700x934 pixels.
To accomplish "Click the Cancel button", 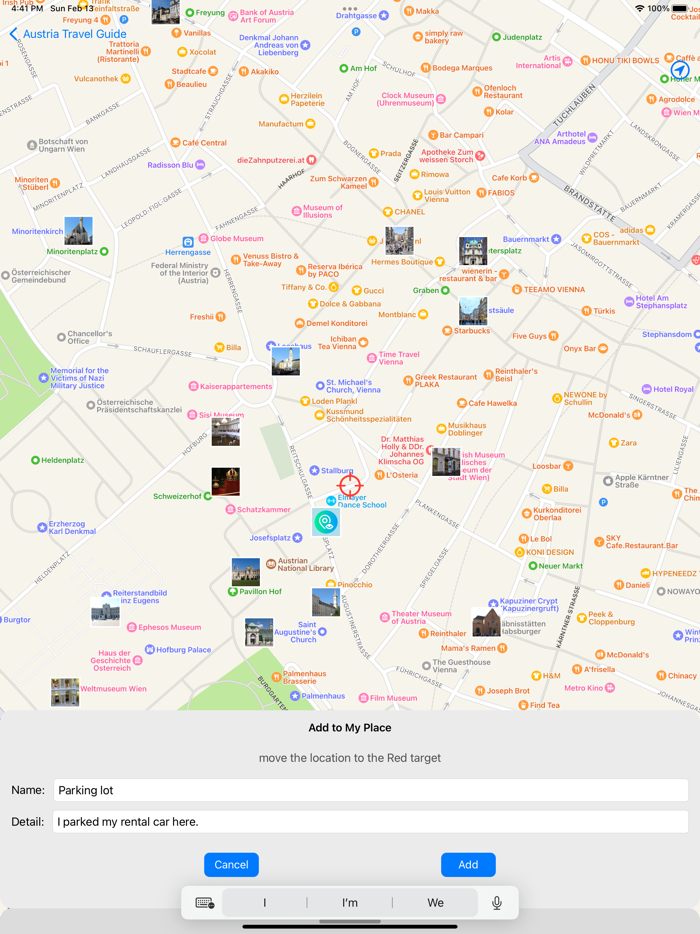I will click(x=231, y=864).
